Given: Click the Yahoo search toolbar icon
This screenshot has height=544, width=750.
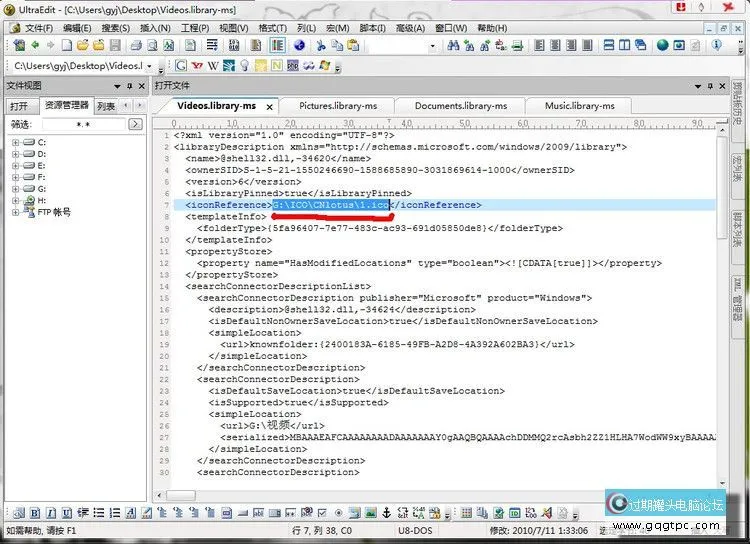Looking at the screenshot, I should (198, 65).
